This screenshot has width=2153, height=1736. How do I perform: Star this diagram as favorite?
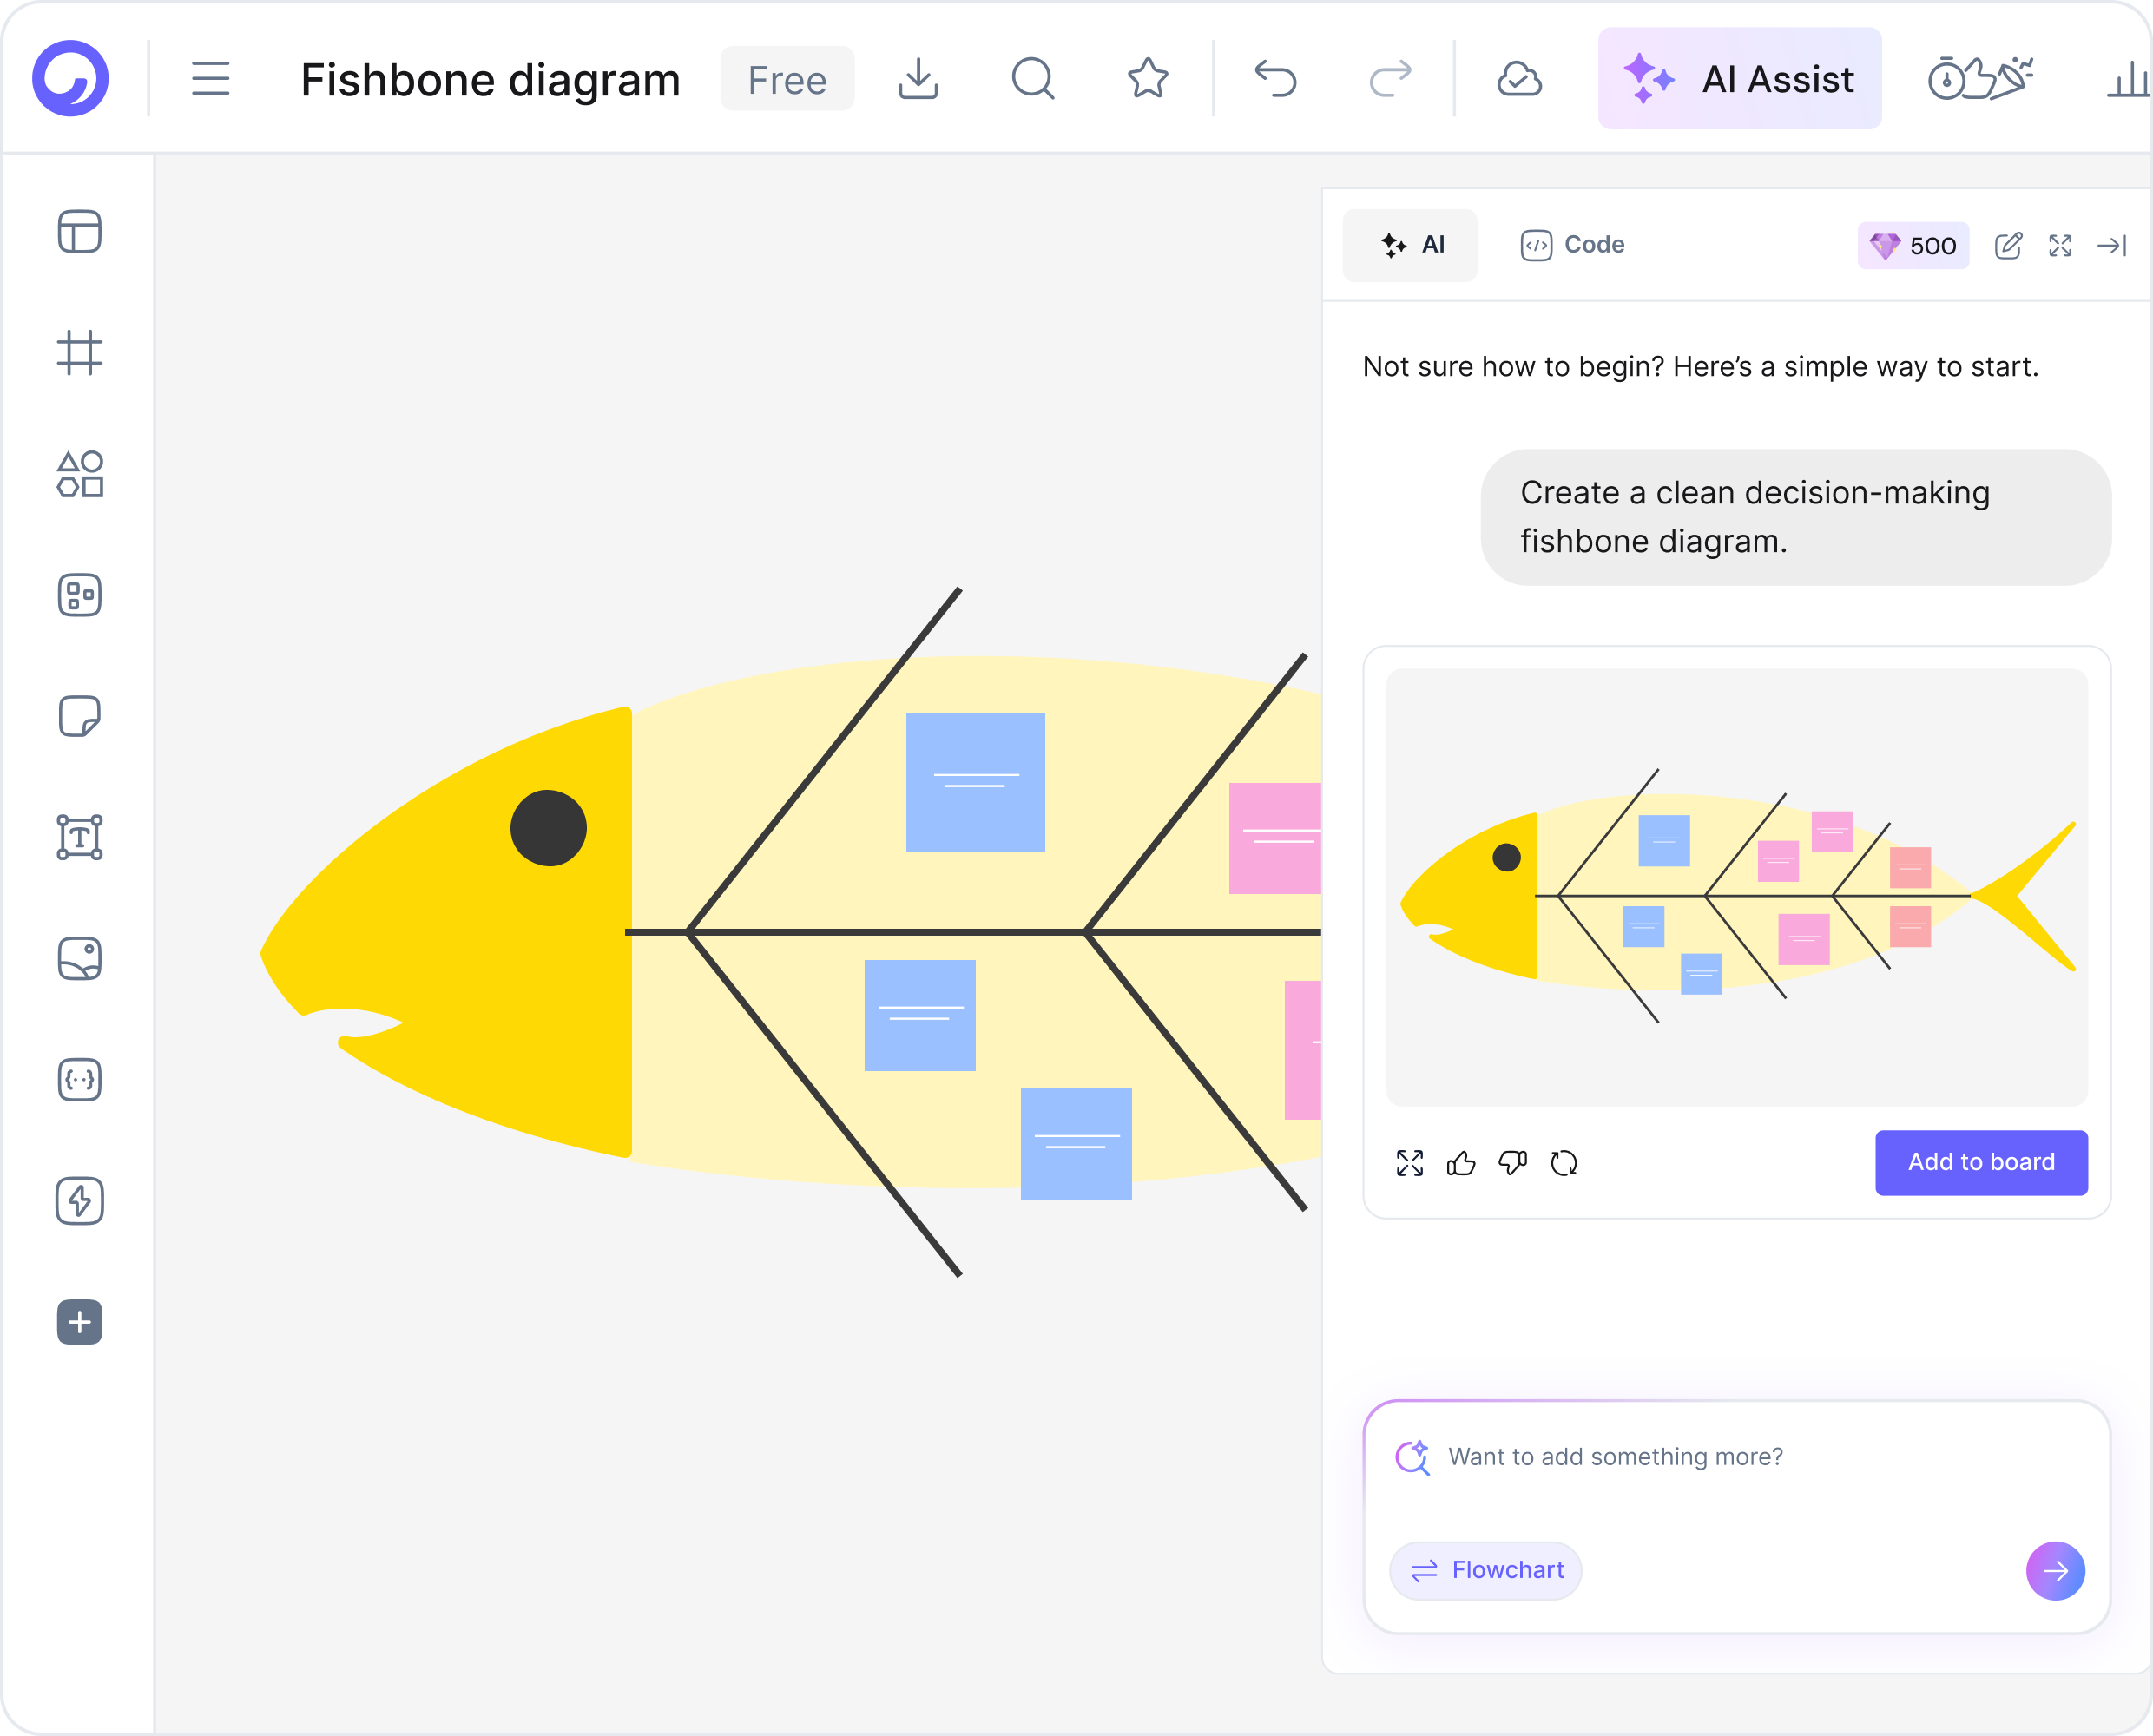pyautogui.click(x=1148, y=78)
